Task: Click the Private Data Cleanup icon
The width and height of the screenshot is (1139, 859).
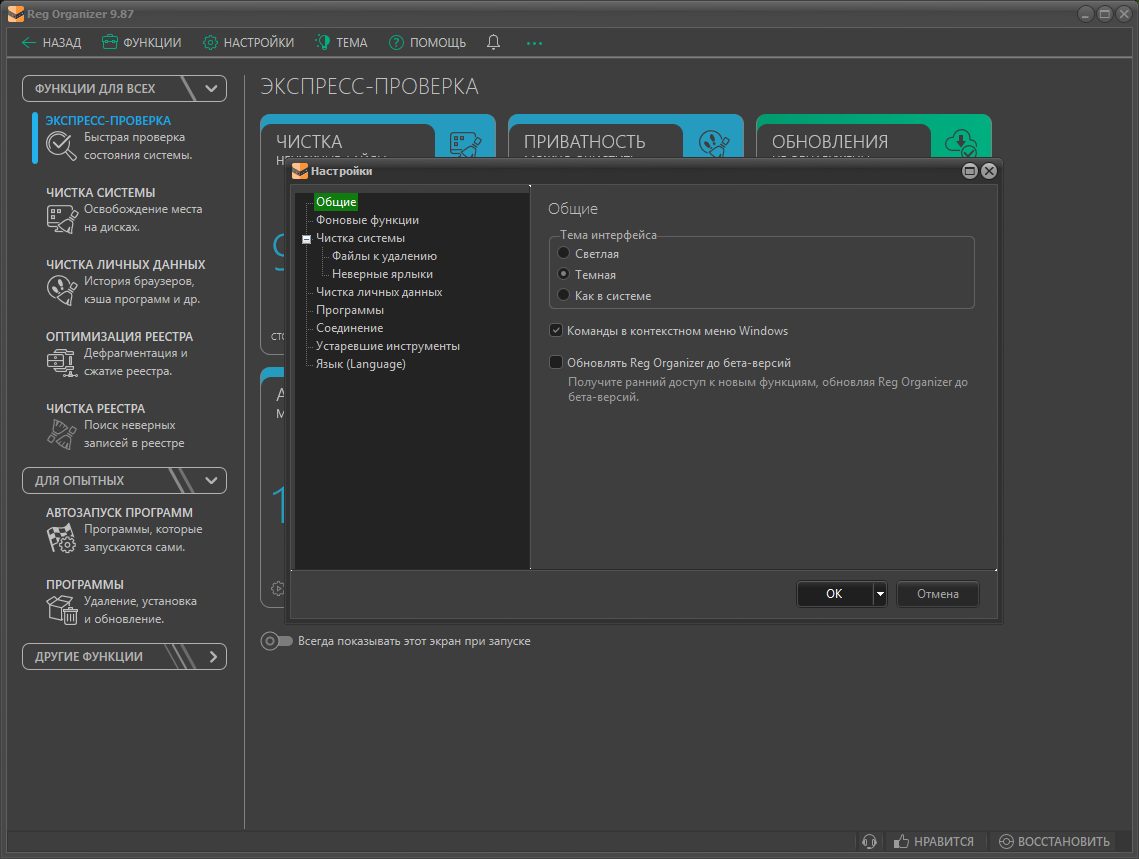Action: [x=61, y=290]
